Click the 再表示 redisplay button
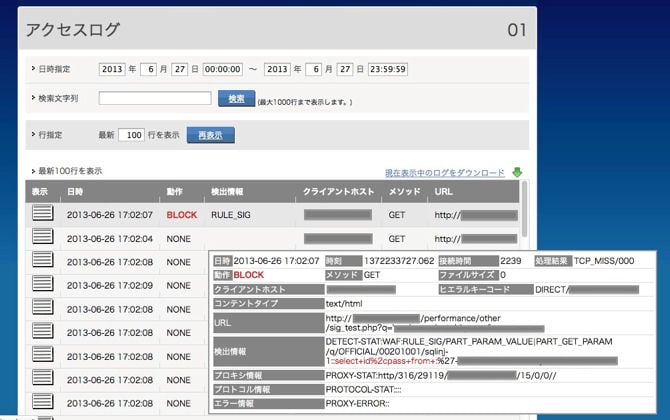The width and height of the screenshot is (670, 420). pyautogui.click(x=211, y=135)
